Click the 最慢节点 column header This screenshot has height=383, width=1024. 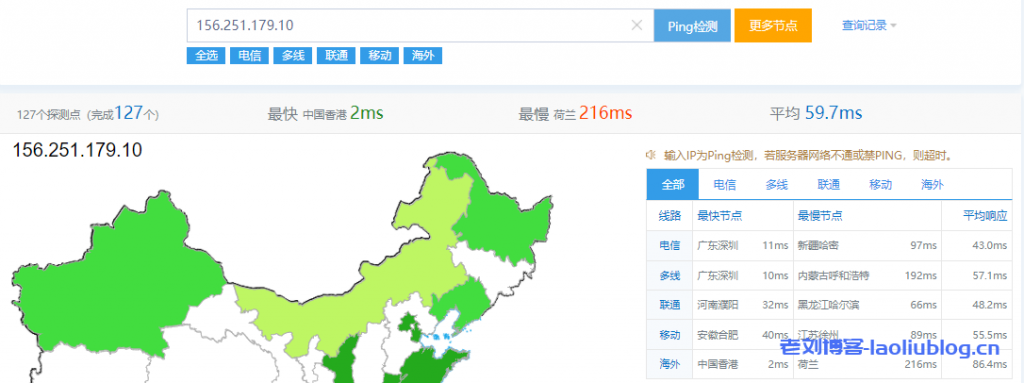click(x=820, y=215)
